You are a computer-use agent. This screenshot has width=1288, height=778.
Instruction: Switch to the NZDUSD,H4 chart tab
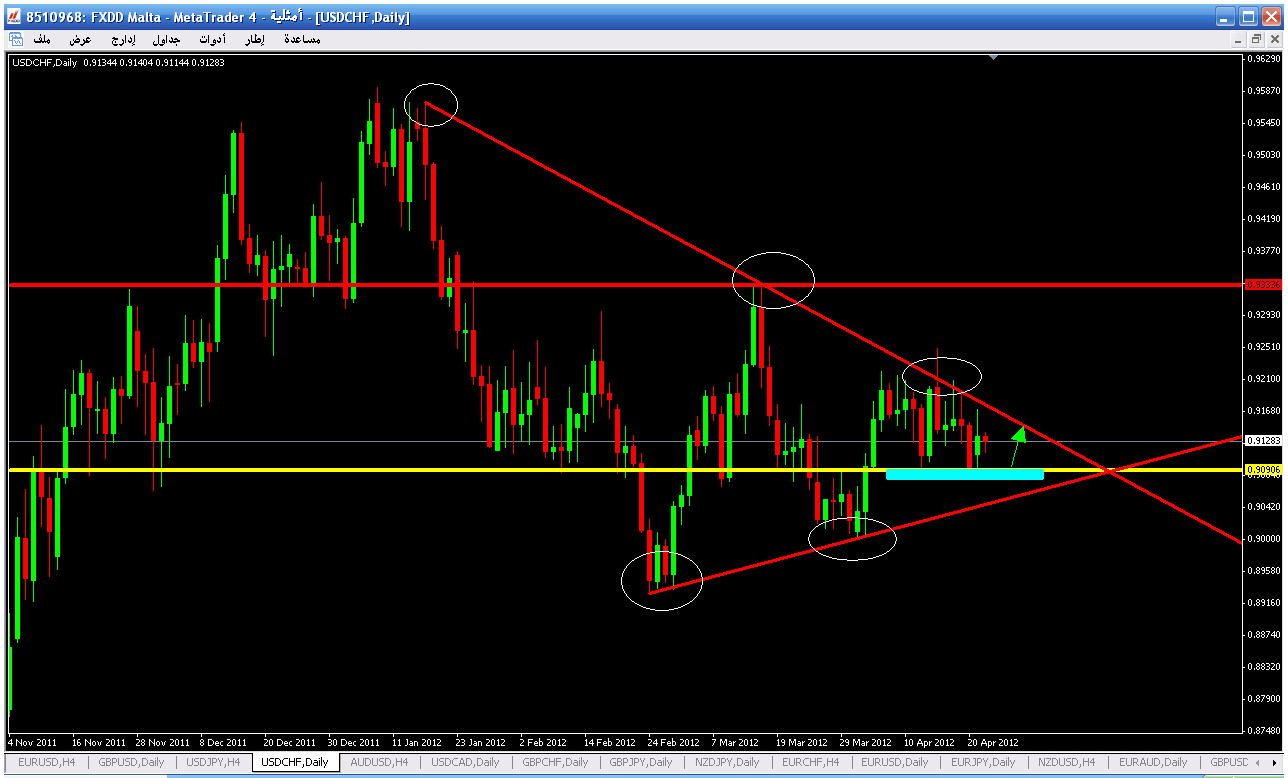pos(1067,762)
